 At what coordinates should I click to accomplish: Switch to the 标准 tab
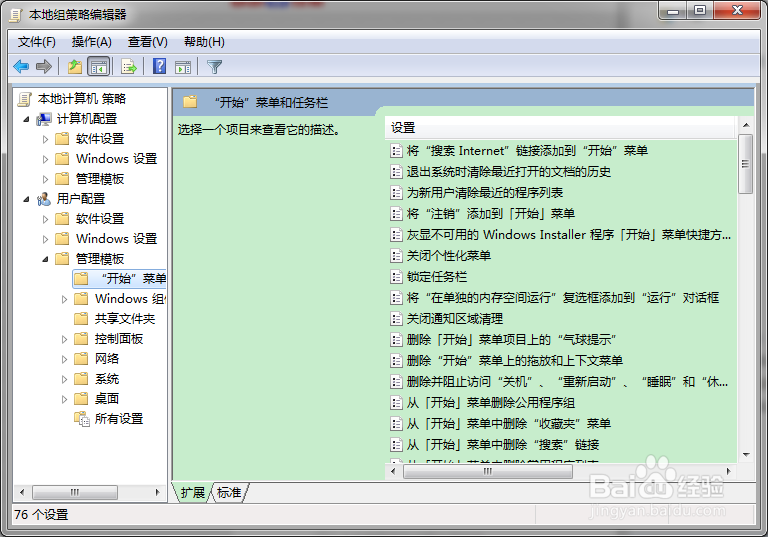229,492
